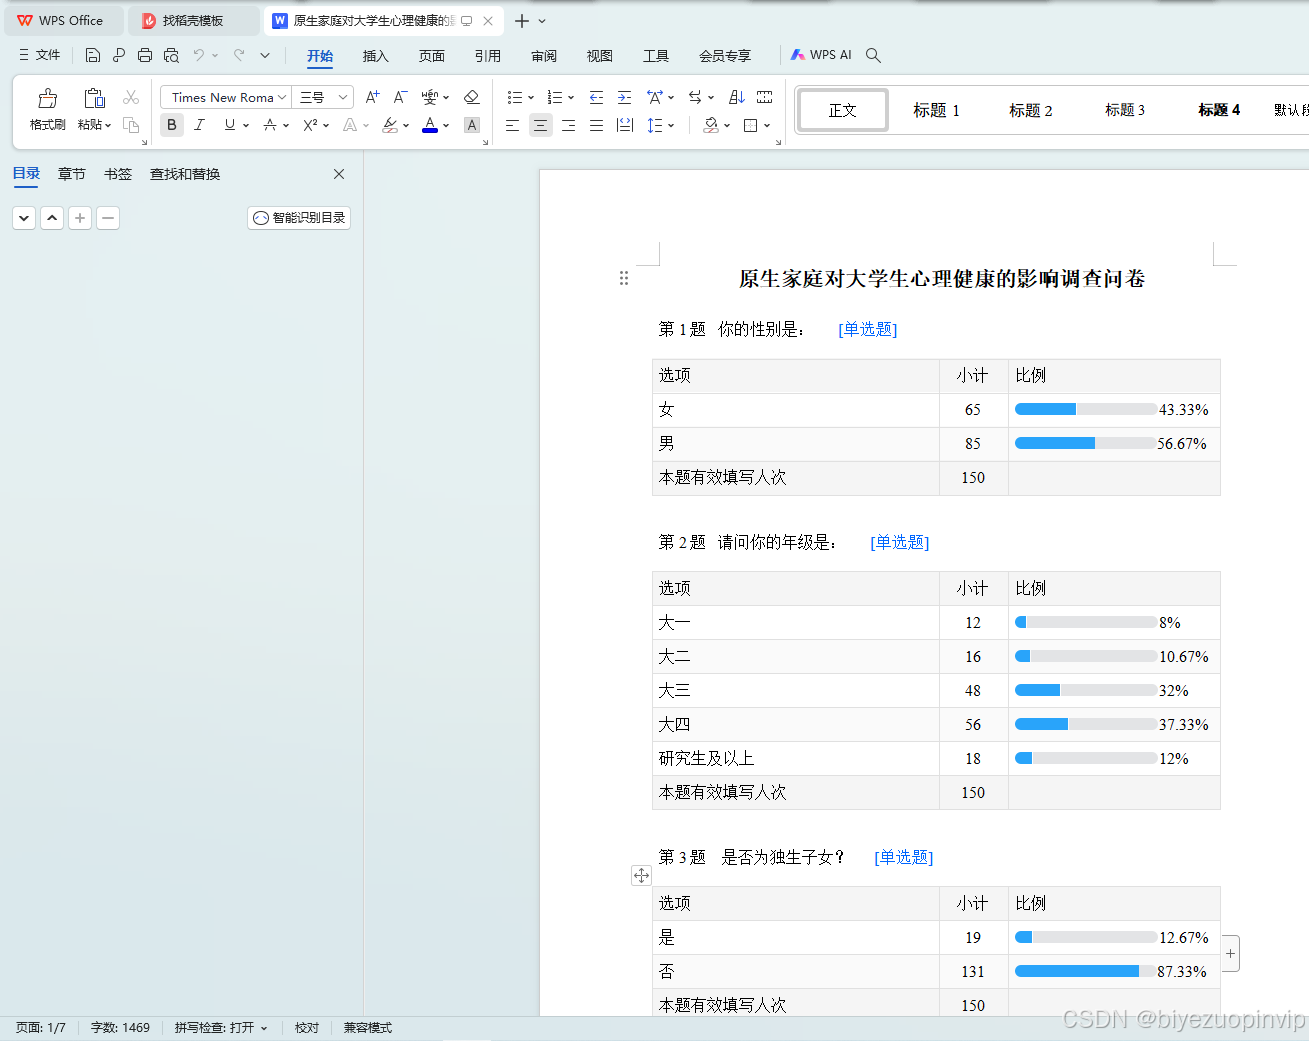Open the borders dropdown arrow
Viewport: 1309px width, 1041px height.
click(x=767, y=126)
